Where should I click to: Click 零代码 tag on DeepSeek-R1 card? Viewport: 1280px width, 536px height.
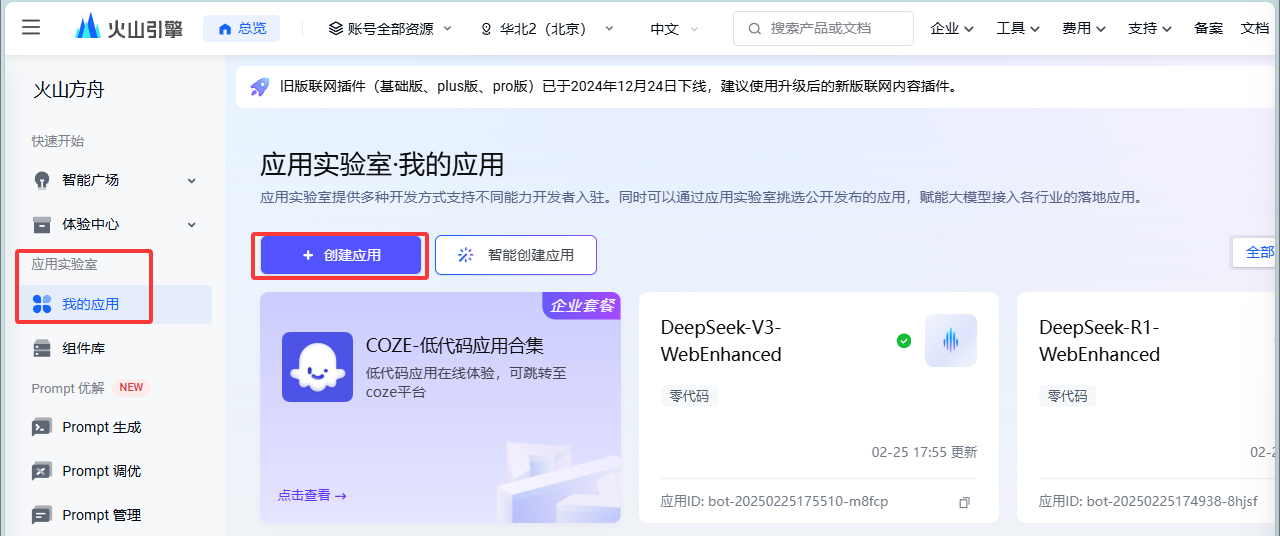(1067, 396)
